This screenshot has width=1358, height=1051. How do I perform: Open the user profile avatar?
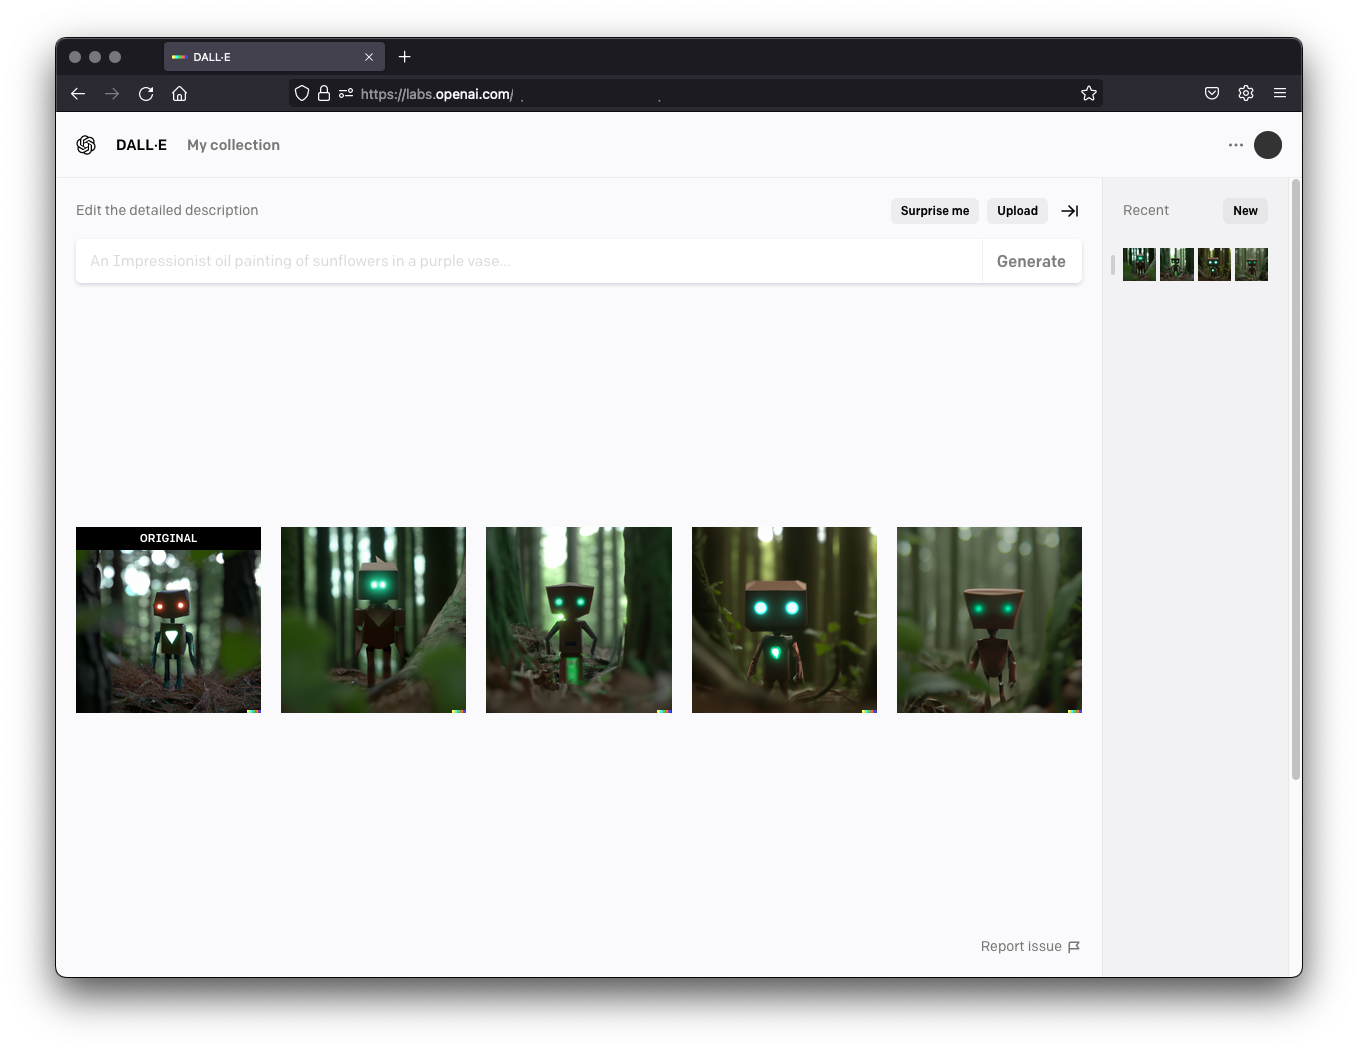tap(1267, 145)
